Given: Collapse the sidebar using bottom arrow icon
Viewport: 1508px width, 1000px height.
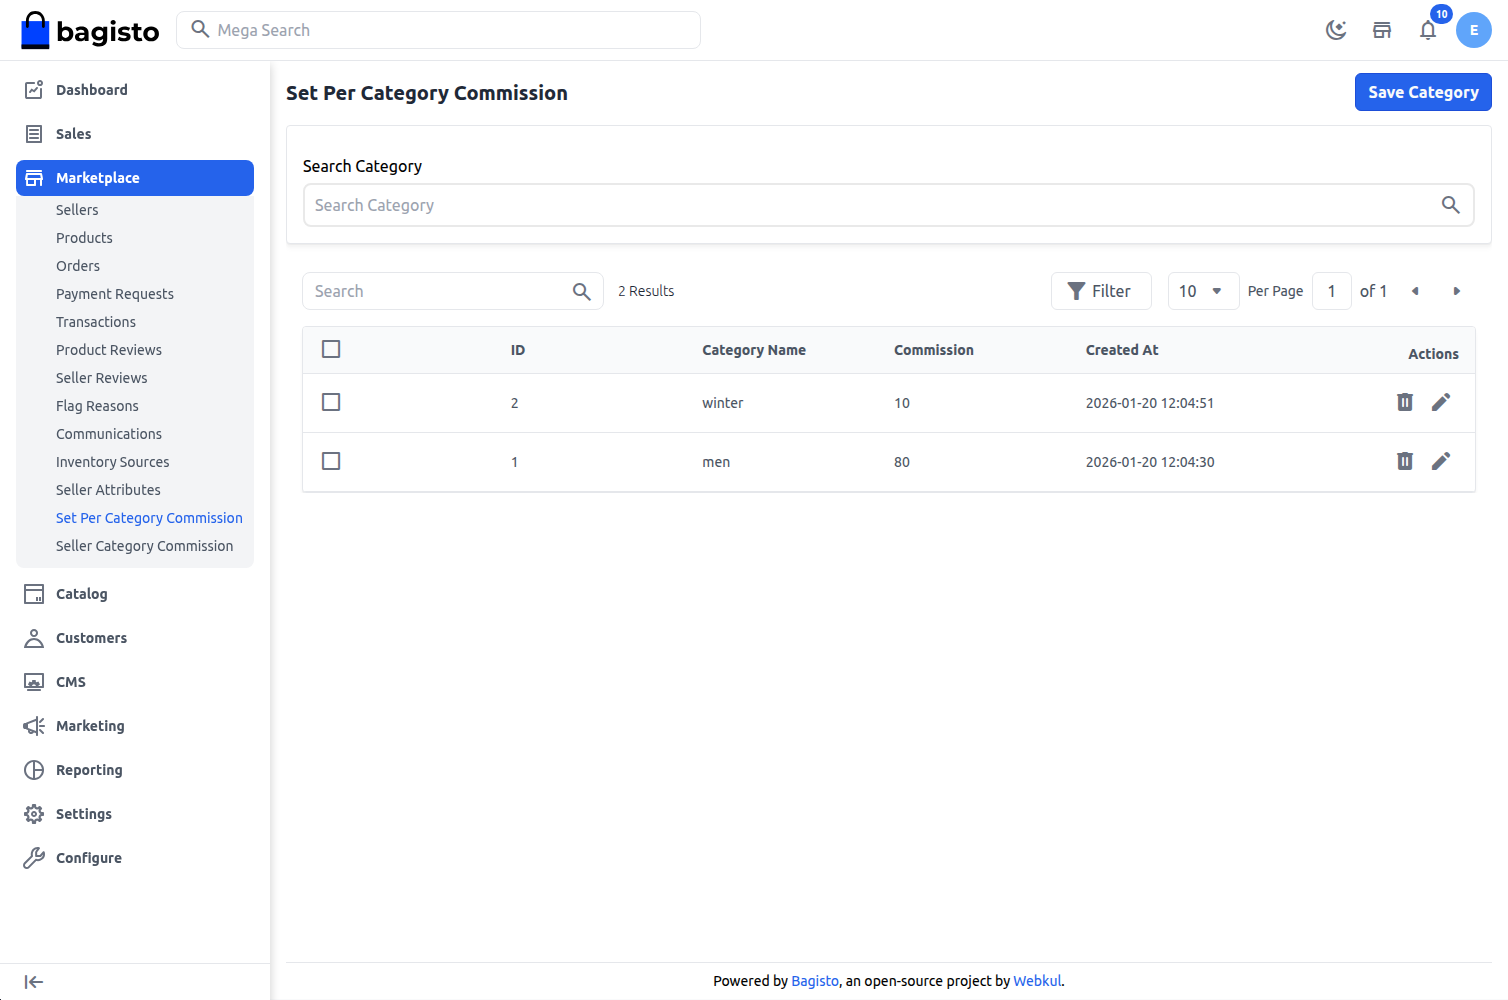Looking at the screenshot, I should click(x=34, y=981).
